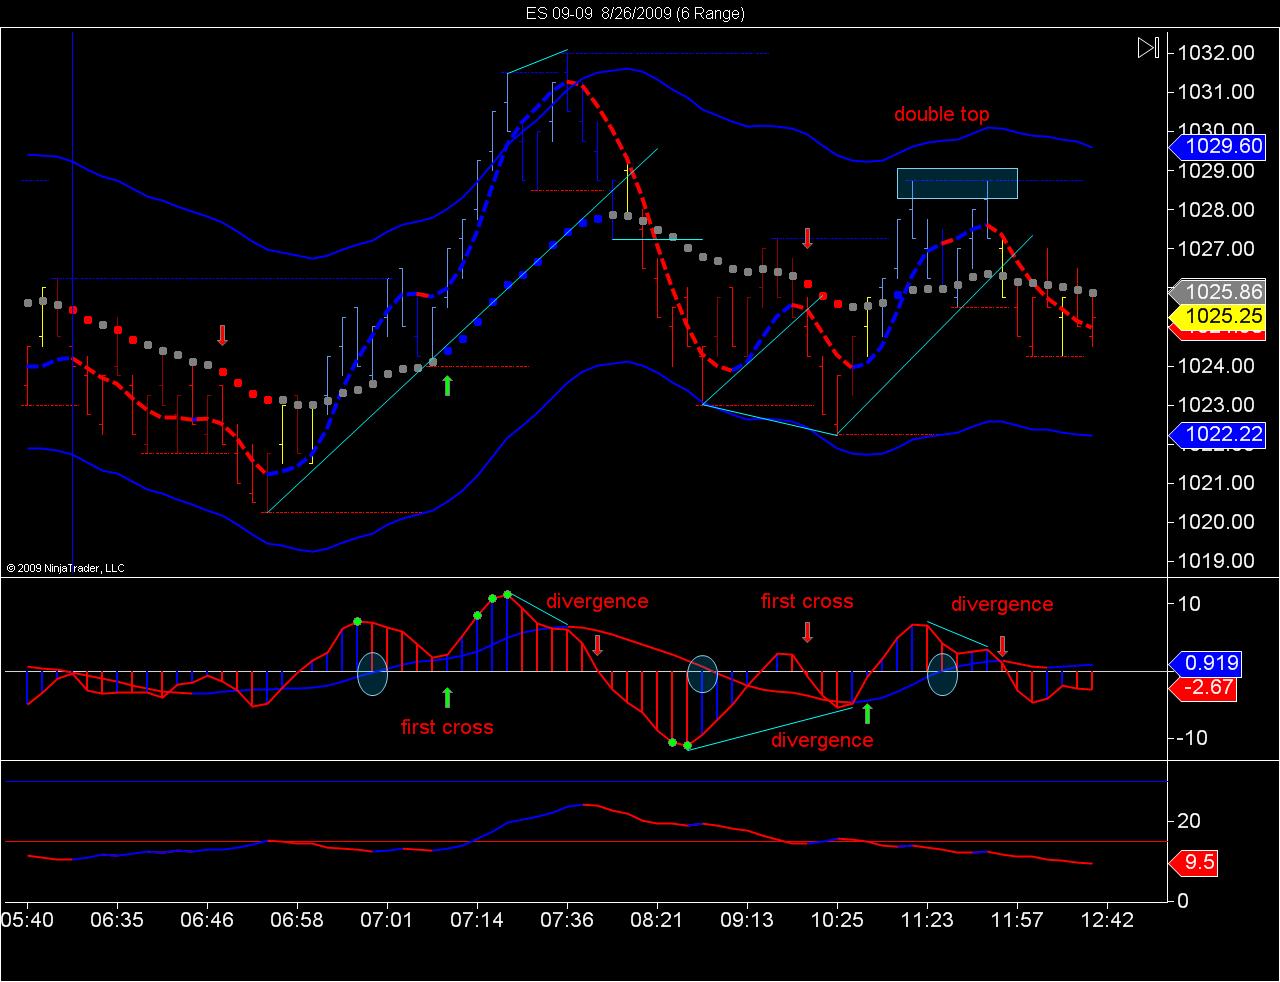Click the red 9.5 indicator value marker
1280x982 pixels.
coord(1193,862)
